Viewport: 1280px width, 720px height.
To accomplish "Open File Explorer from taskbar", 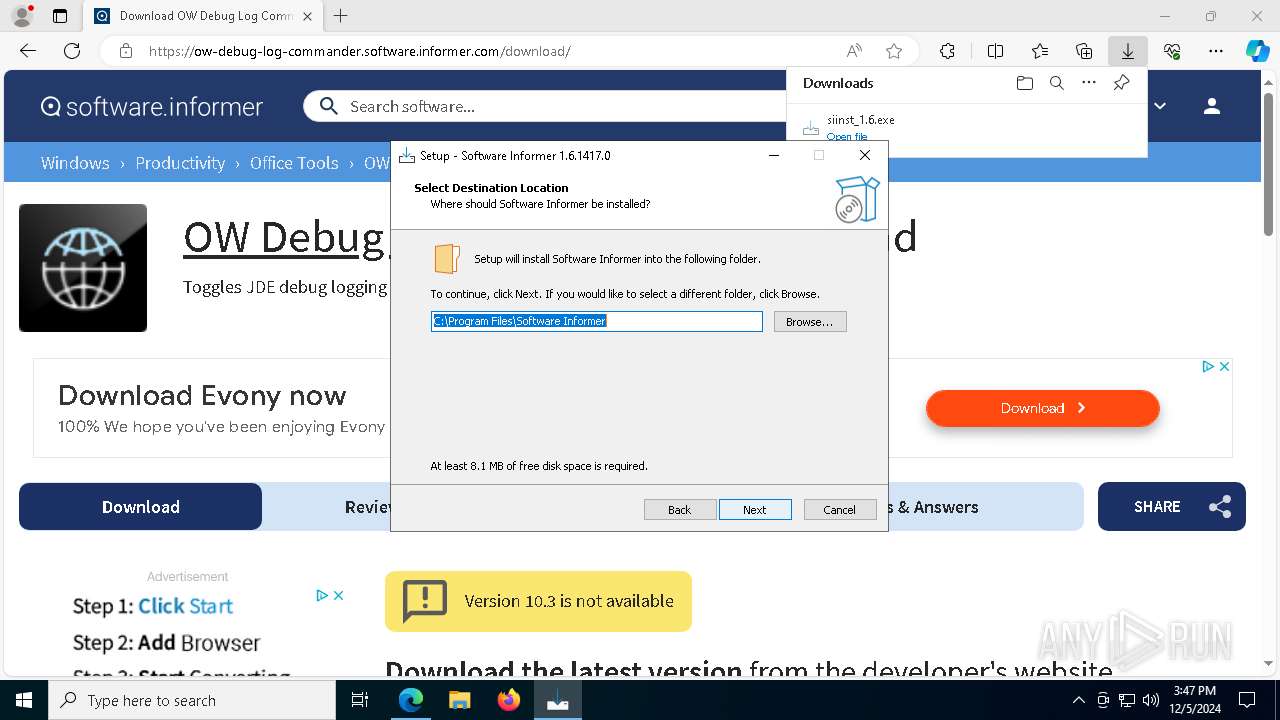I will click(x=459, y=700).
